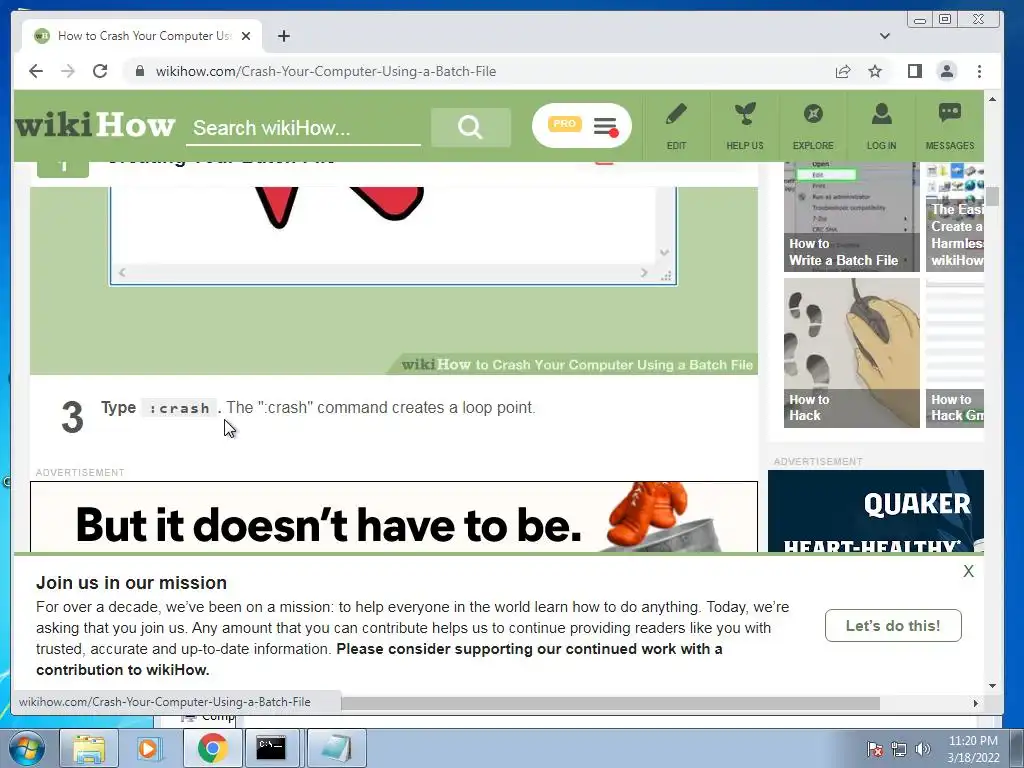The image size is (1024, 768).
Task: Open the Windows Start menu
Action: 27,748
